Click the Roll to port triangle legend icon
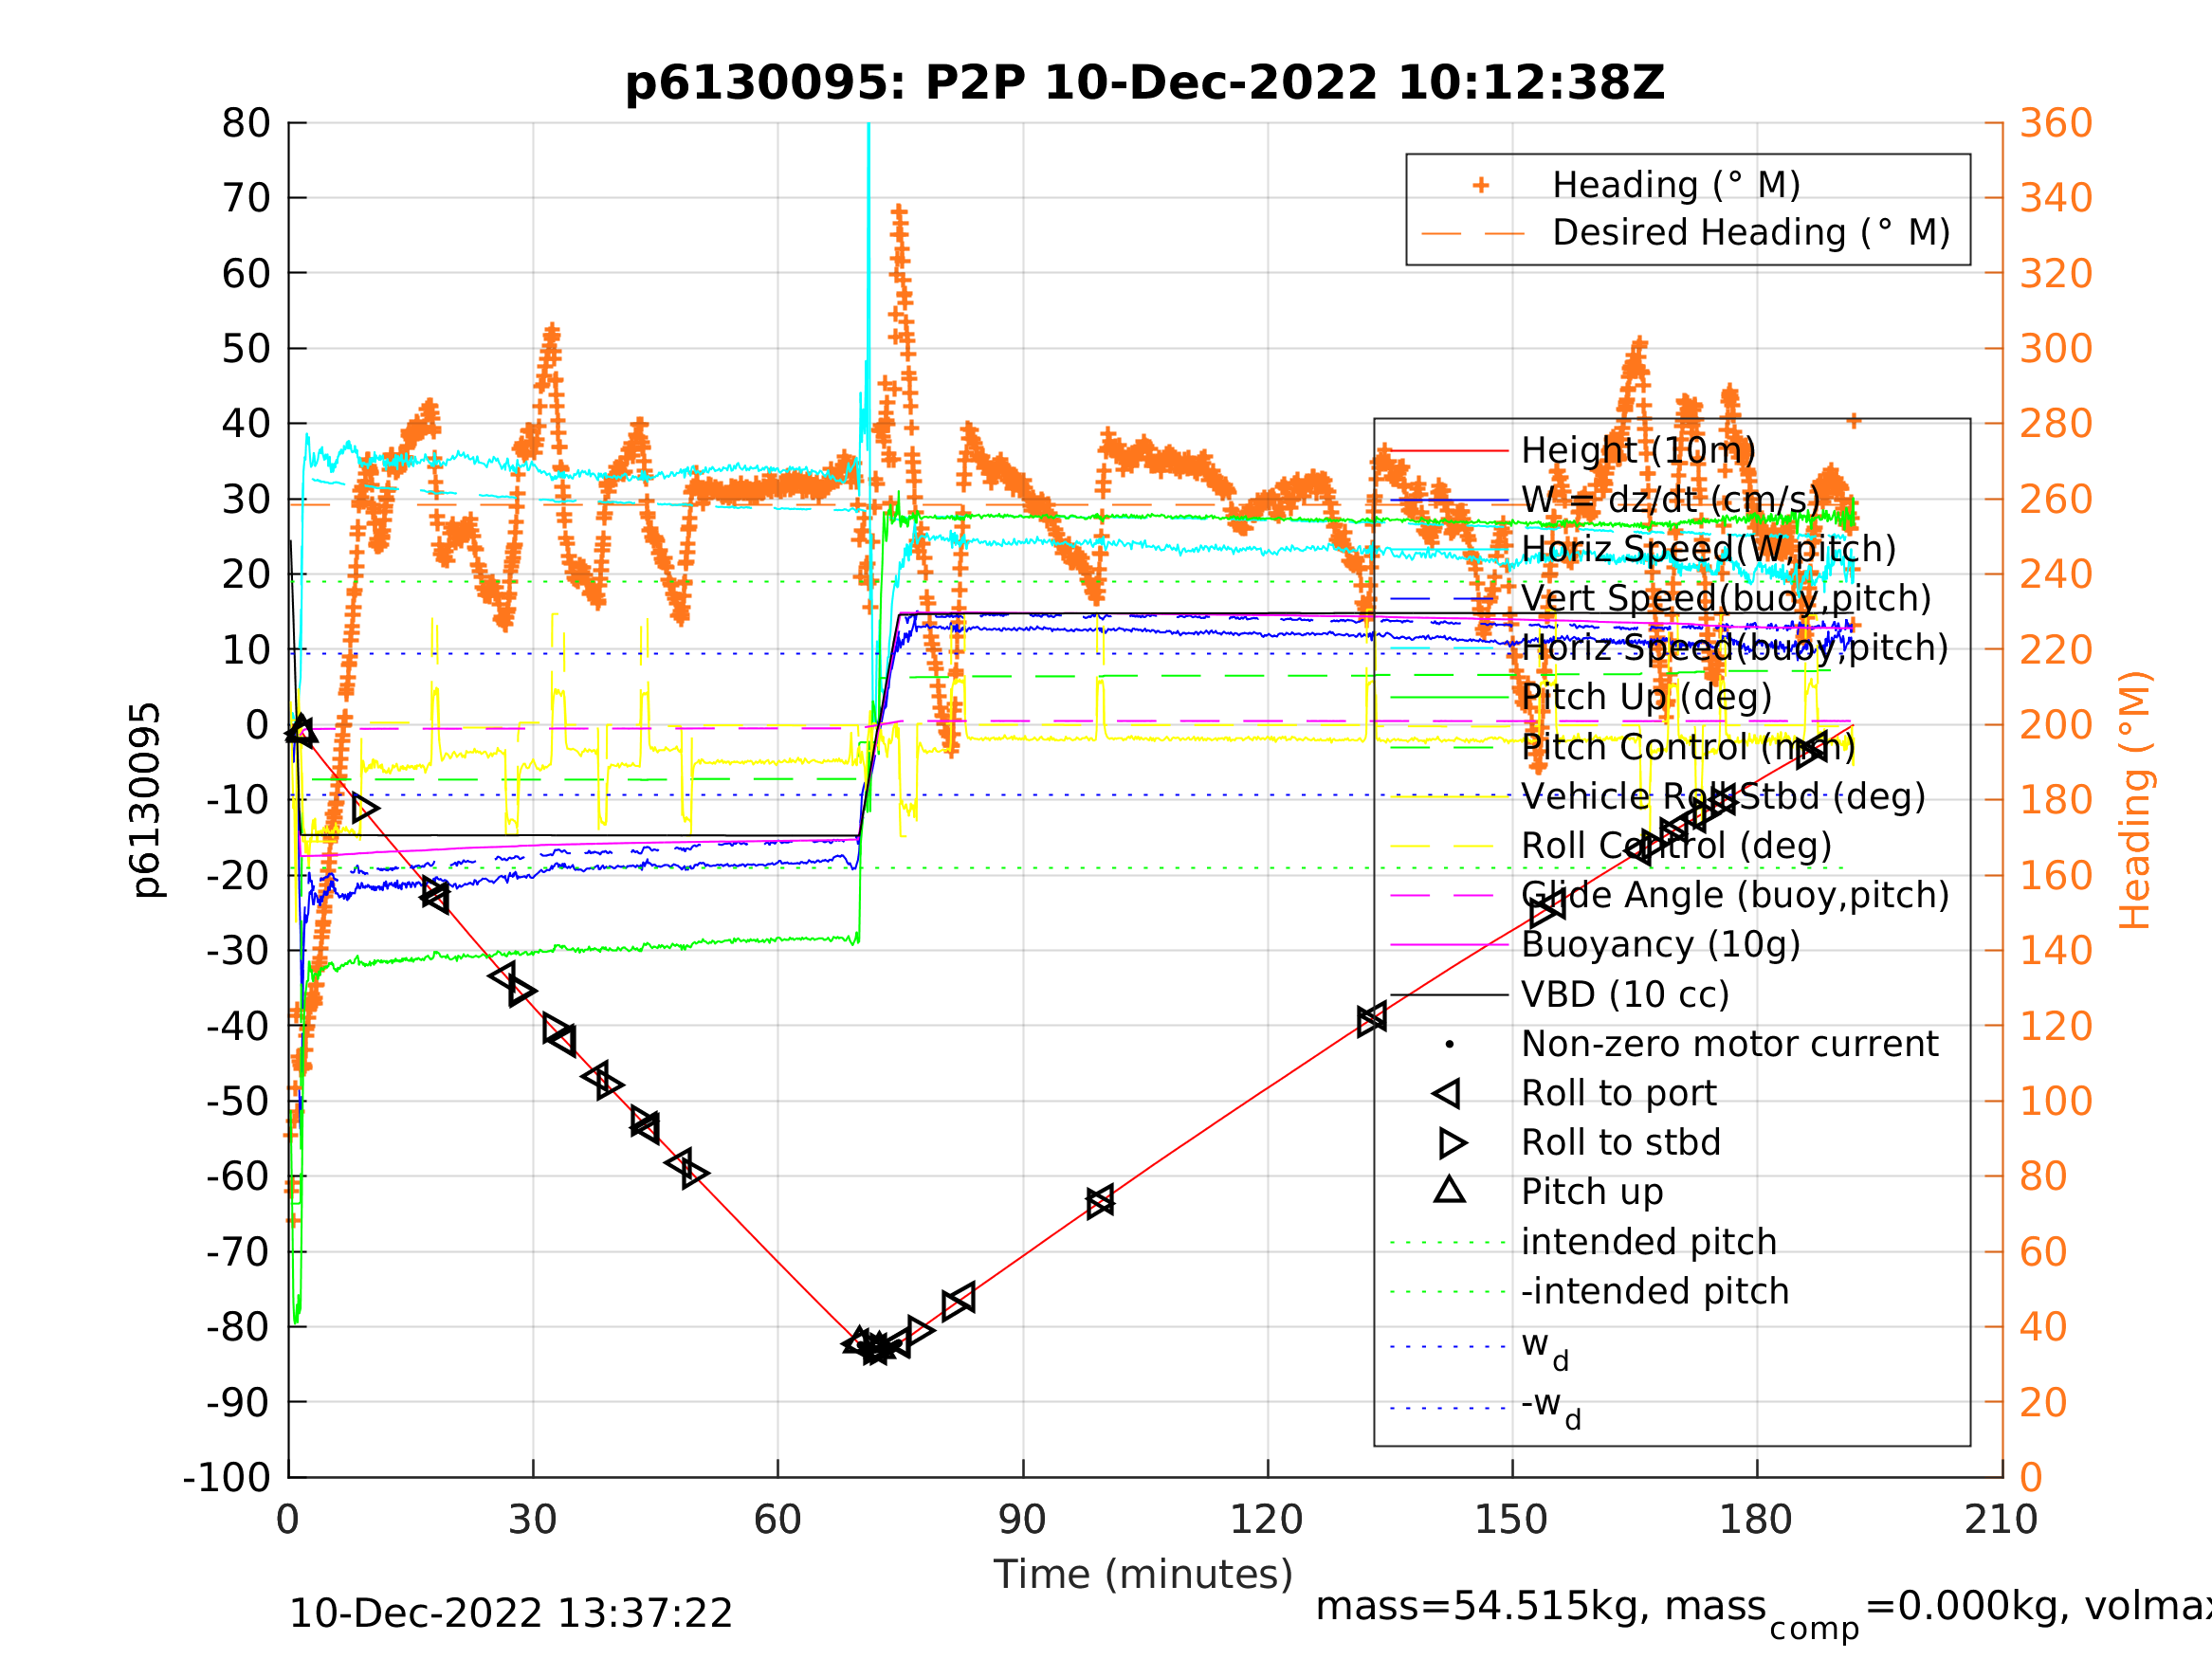Screen dimensions: 2212x1659 (x=1447, y=1094)
